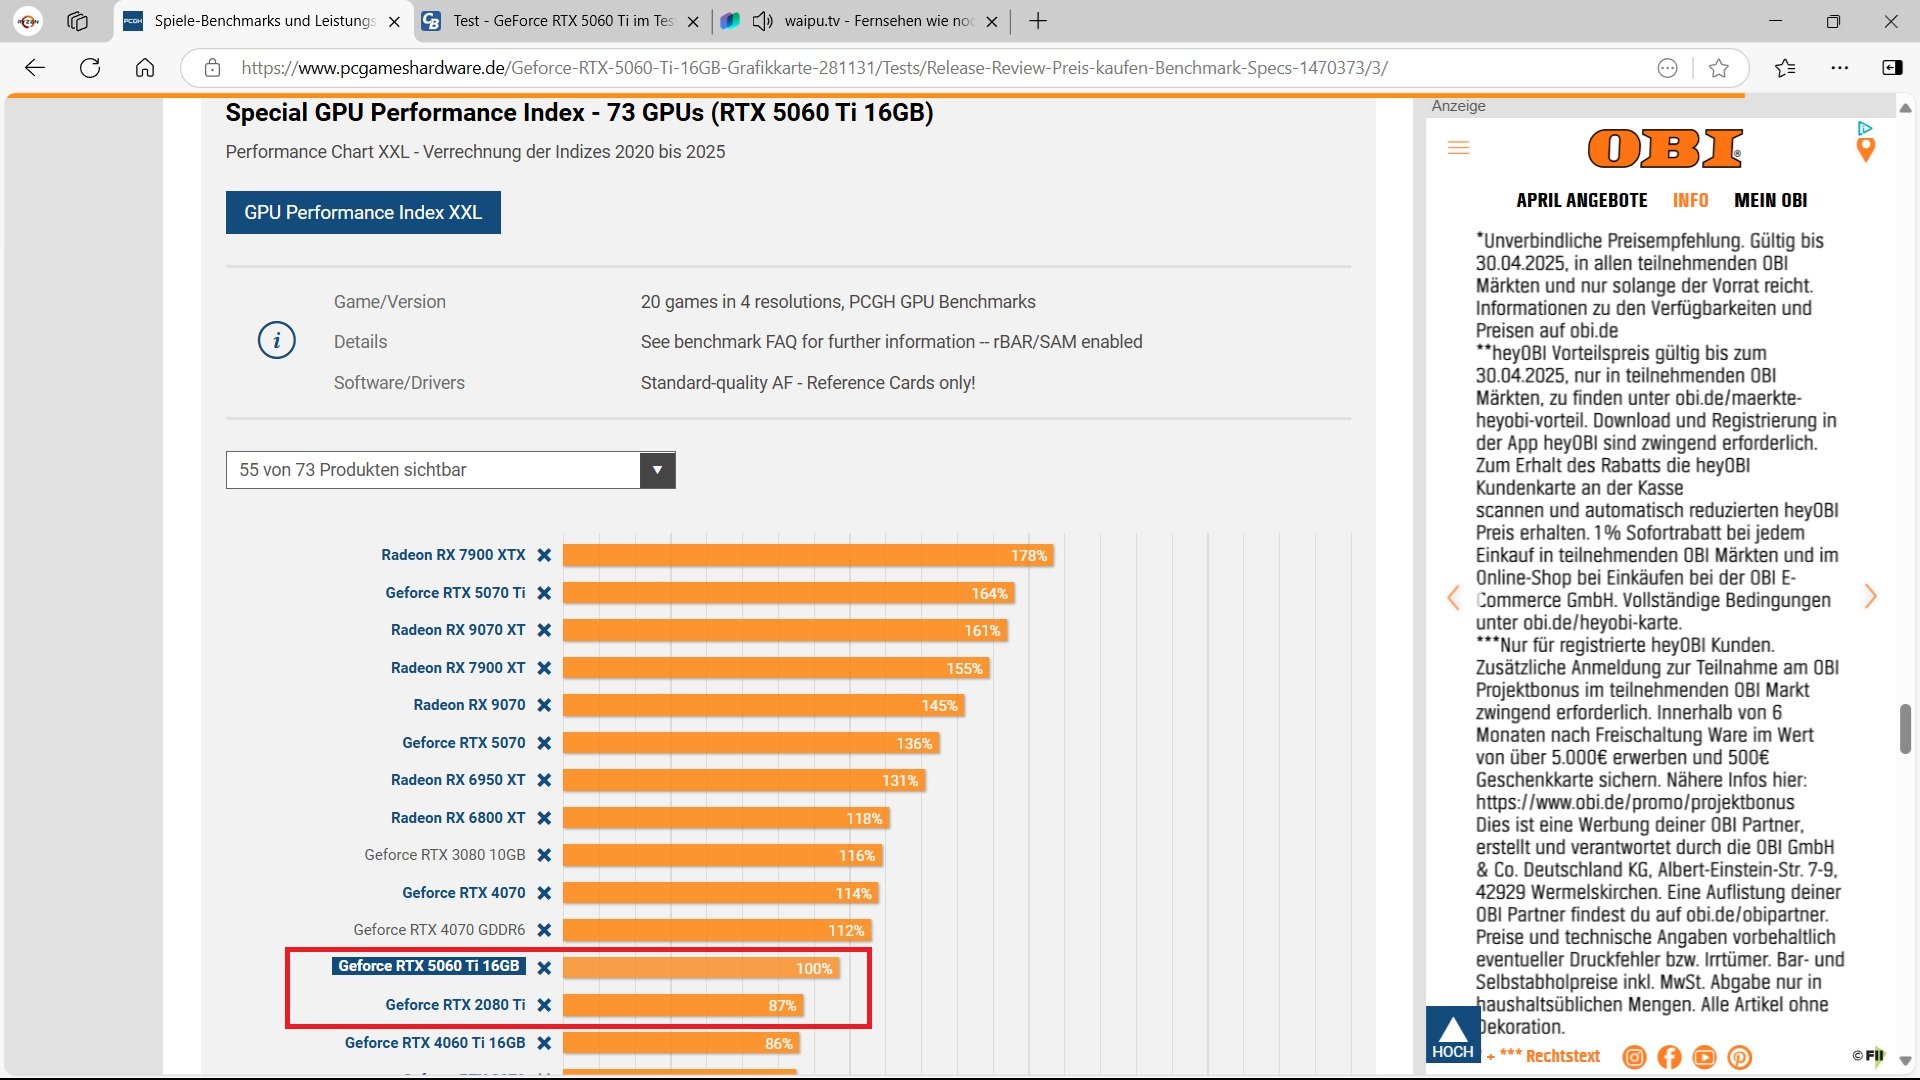Go to next OBI ad slide arrow
Viewport: 1920px width, 1080px height.
(x=1870, y=597)
